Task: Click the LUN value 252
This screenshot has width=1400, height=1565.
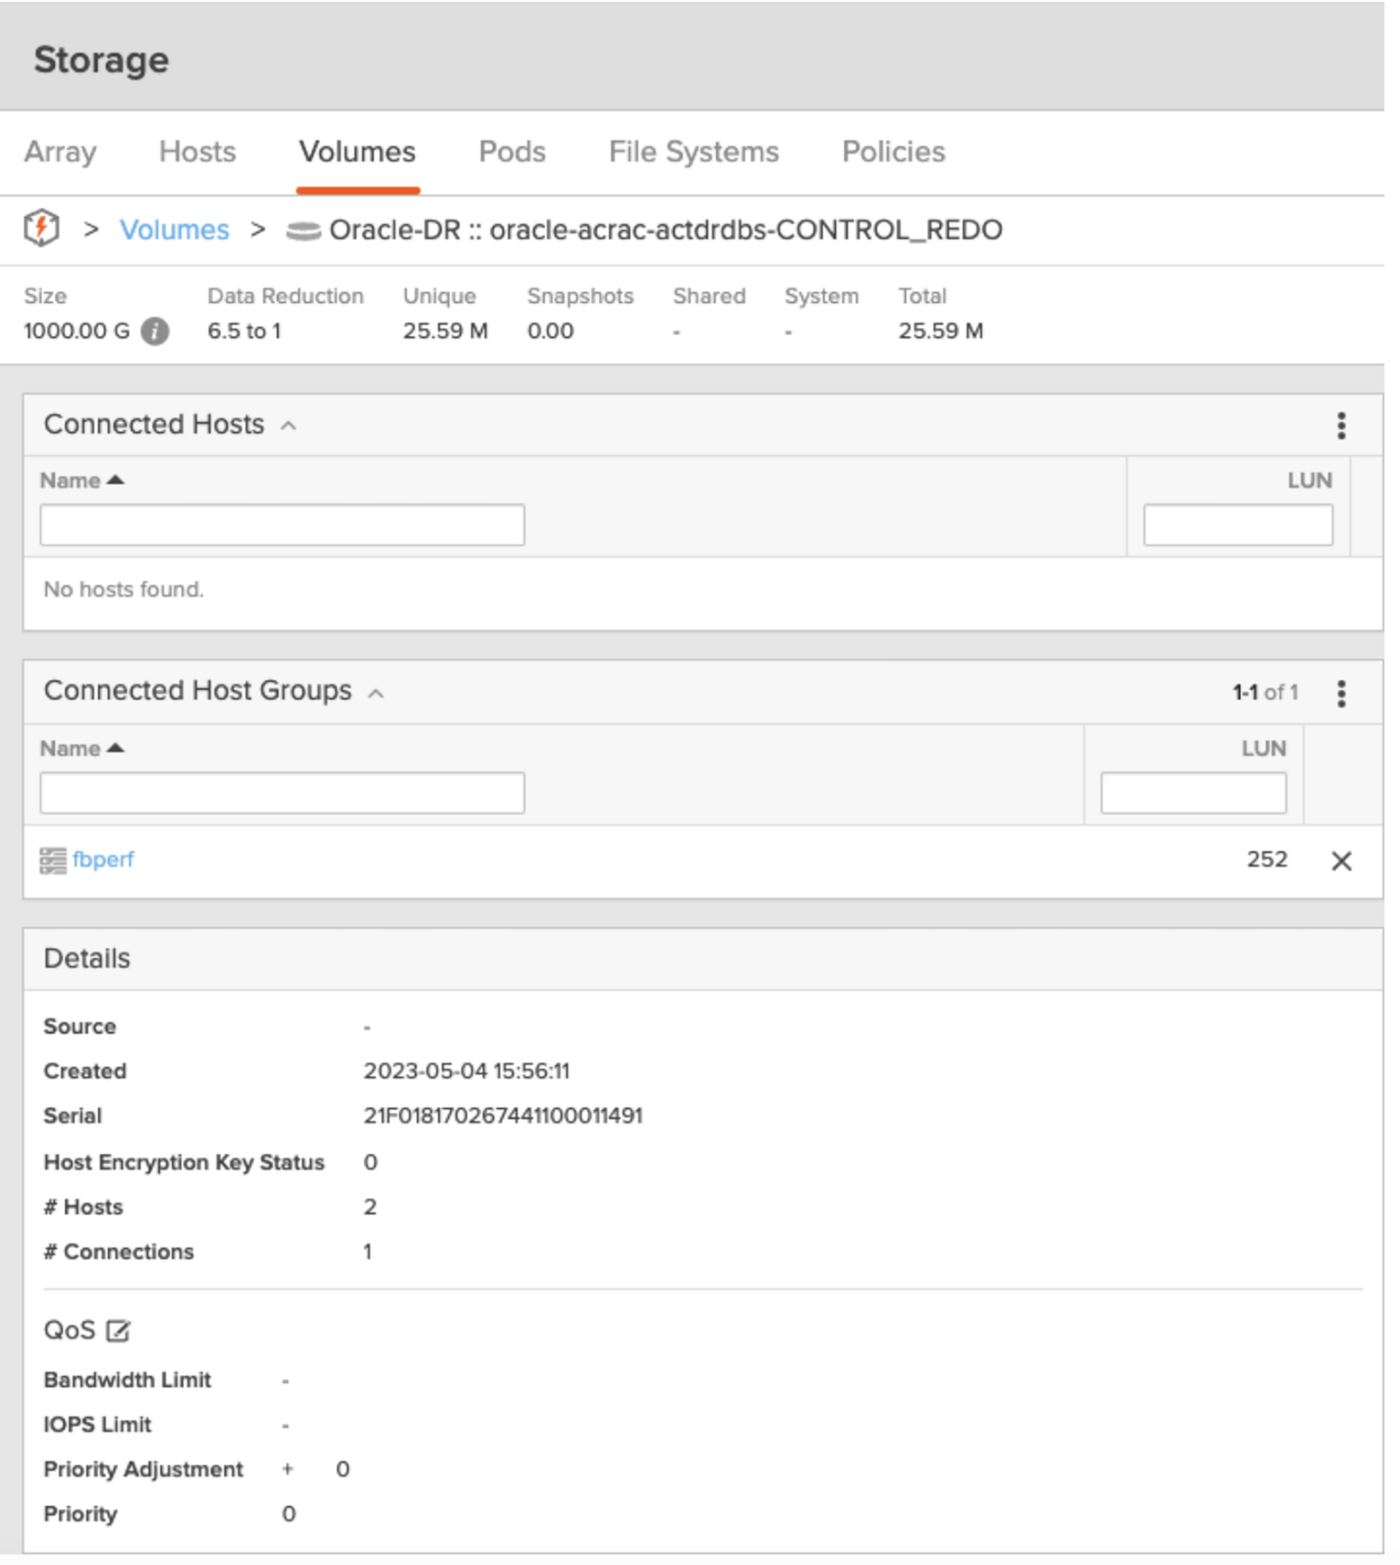Action: [1267, 860]
